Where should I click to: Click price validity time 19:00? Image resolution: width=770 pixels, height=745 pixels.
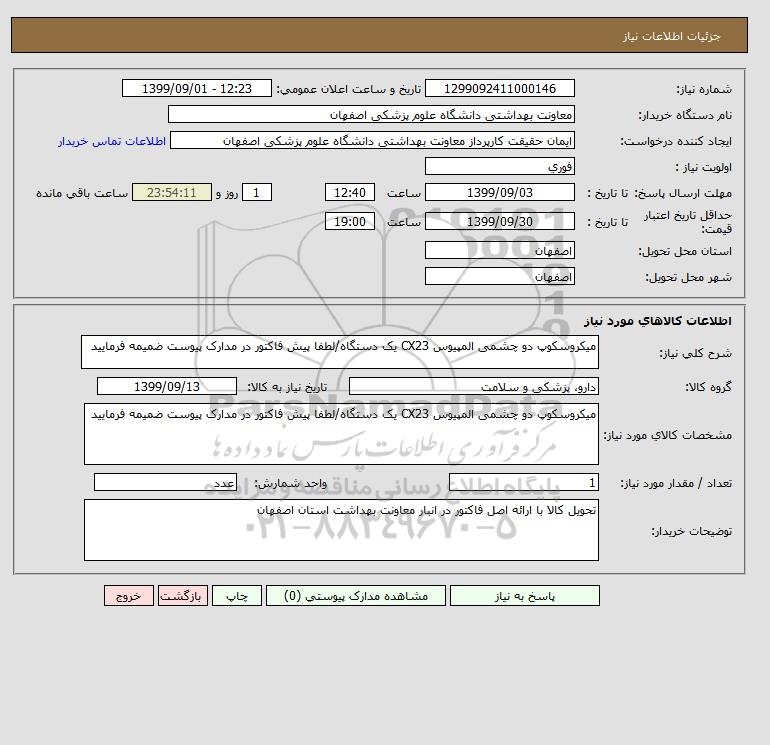[350, 221]
